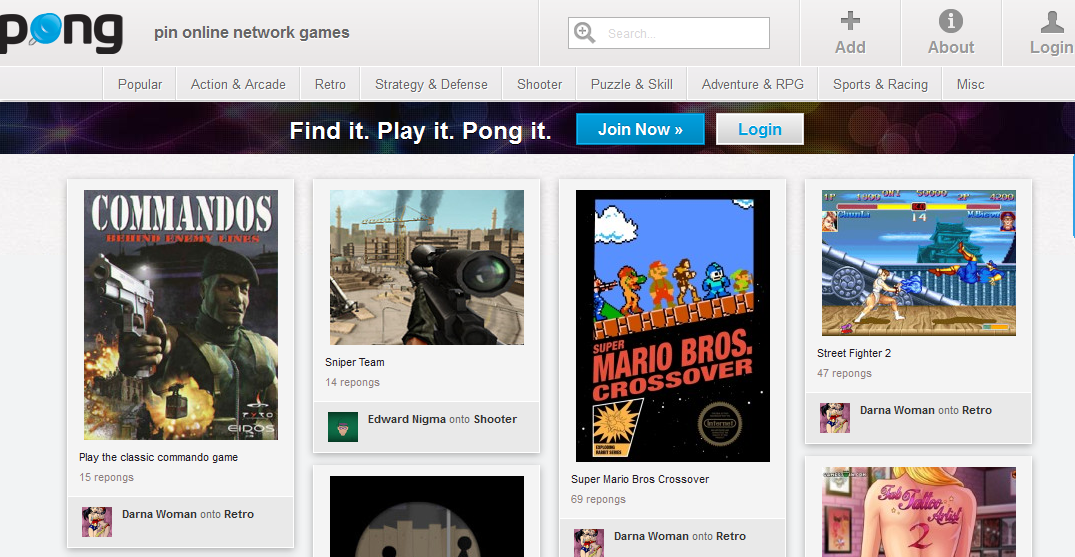Click Darna Woman name under Super Mario Crossover
The height and width of the screenshot is (557, 1075).
pos(651,536)
